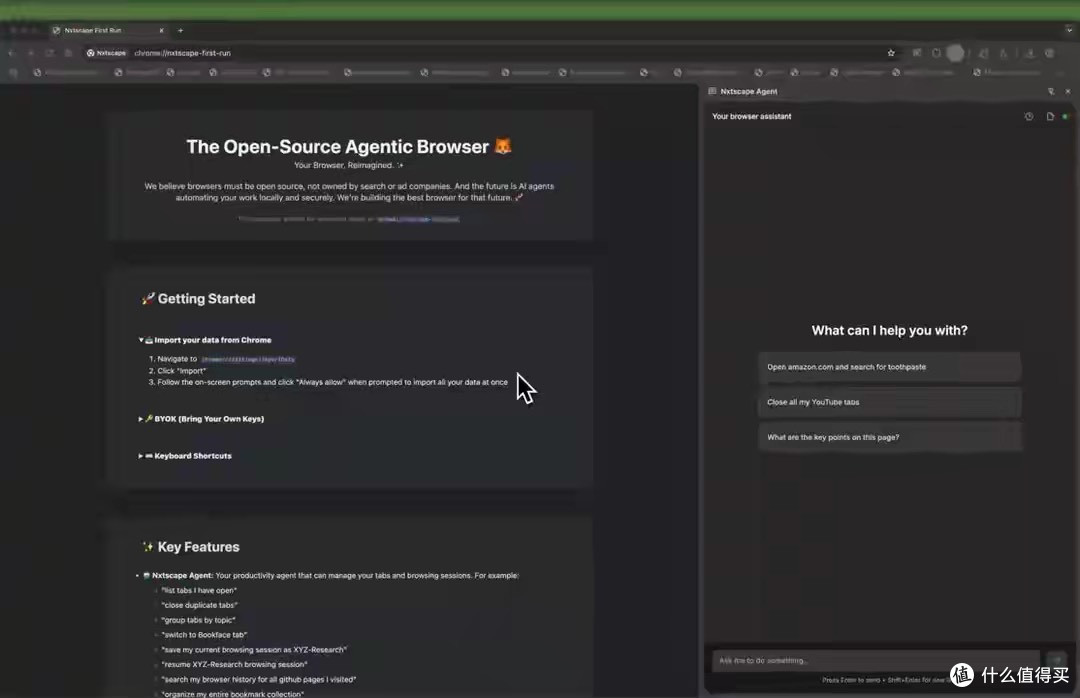
Task: Choose 'Open amazon.com and search for toothpaste' suggestion
Action: click(889, 367)
